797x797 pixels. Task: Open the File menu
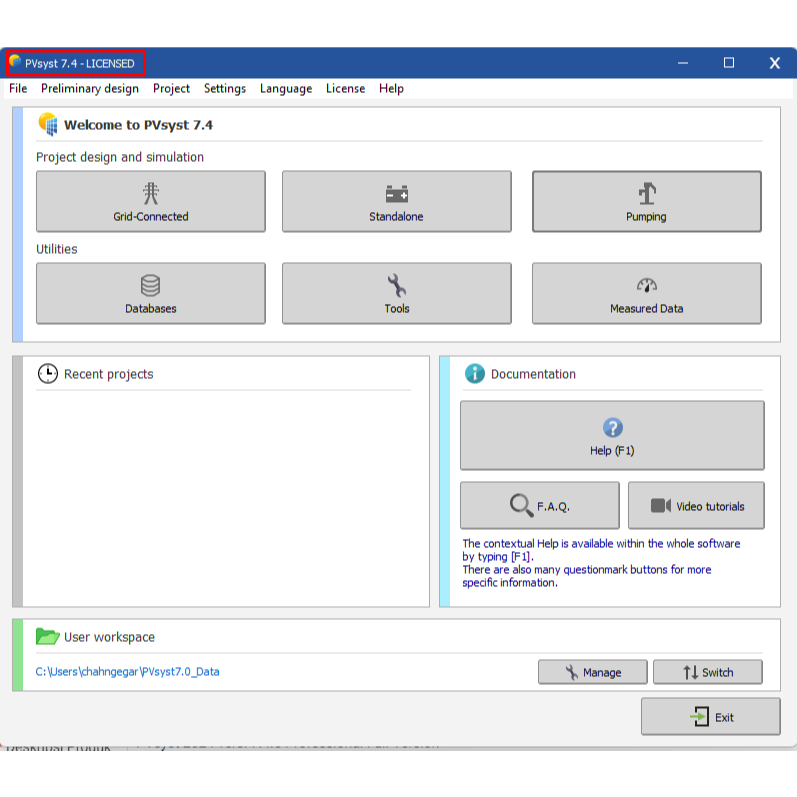pos(18,88)
